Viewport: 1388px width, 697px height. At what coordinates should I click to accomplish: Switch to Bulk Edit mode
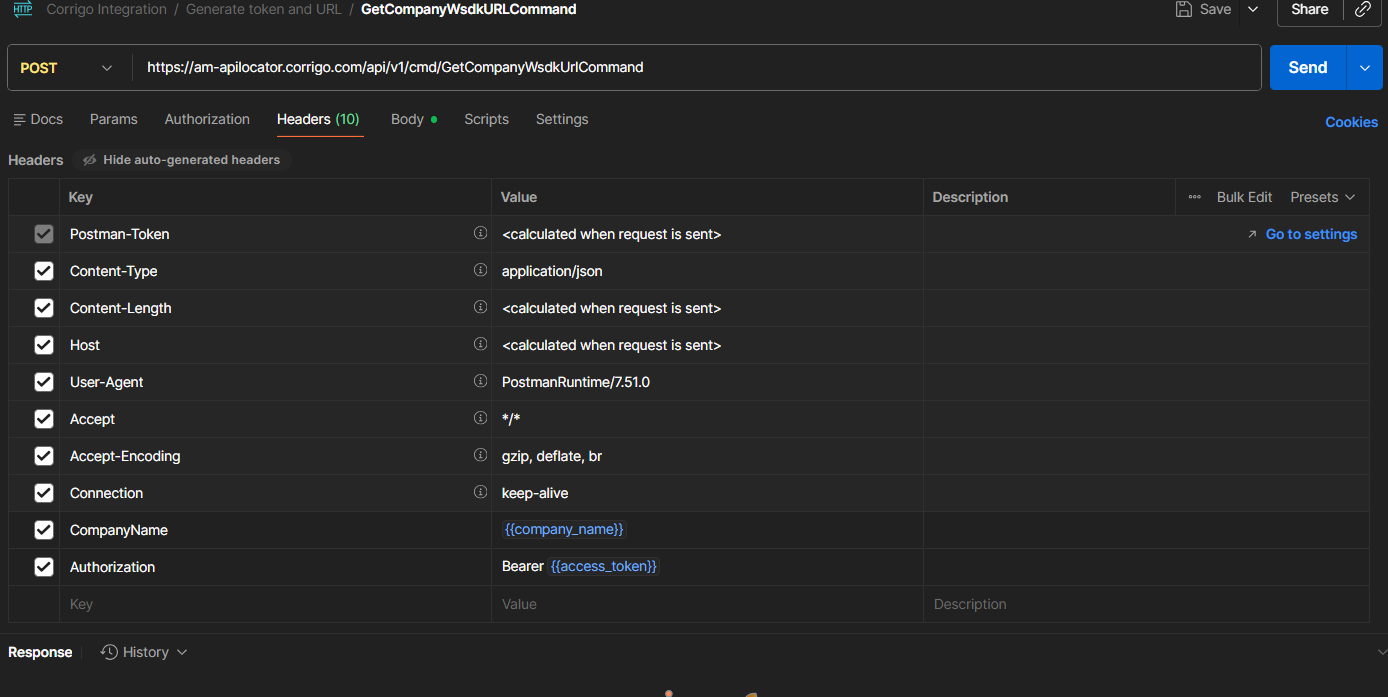point(1244,197)
